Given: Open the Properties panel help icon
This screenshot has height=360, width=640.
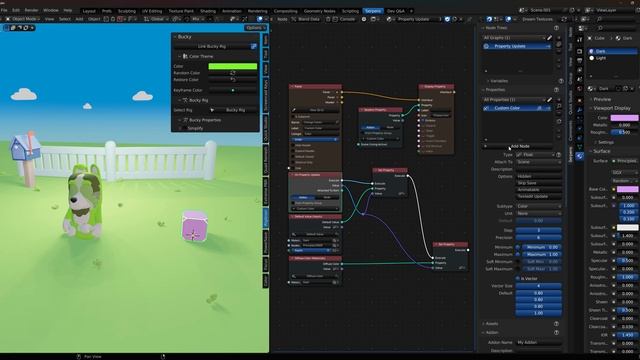Looking at the screenshot, I should tap(556, 90).
